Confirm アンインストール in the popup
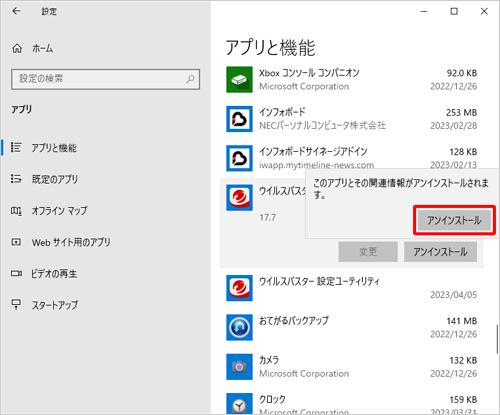The width and height of the screenshot is (500, 415). [x=454, y=220]
